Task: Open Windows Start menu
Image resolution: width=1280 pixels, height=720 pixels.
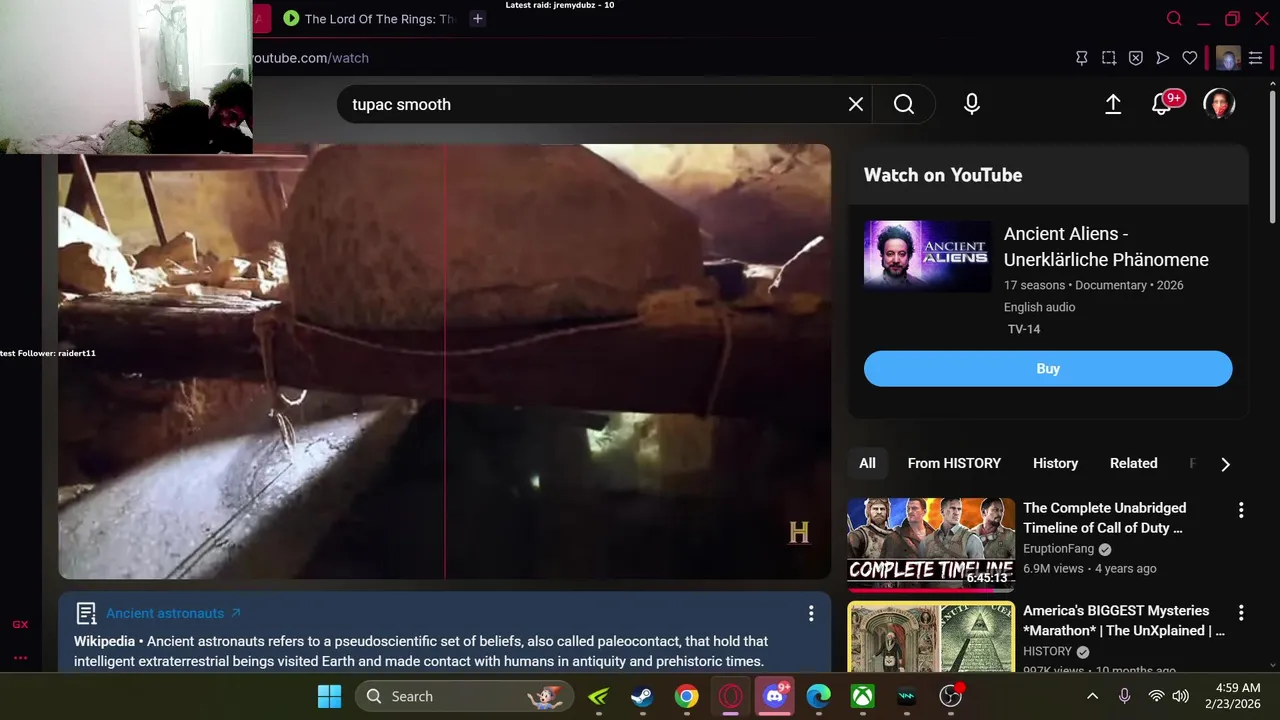Action: [x=329, y=696]
